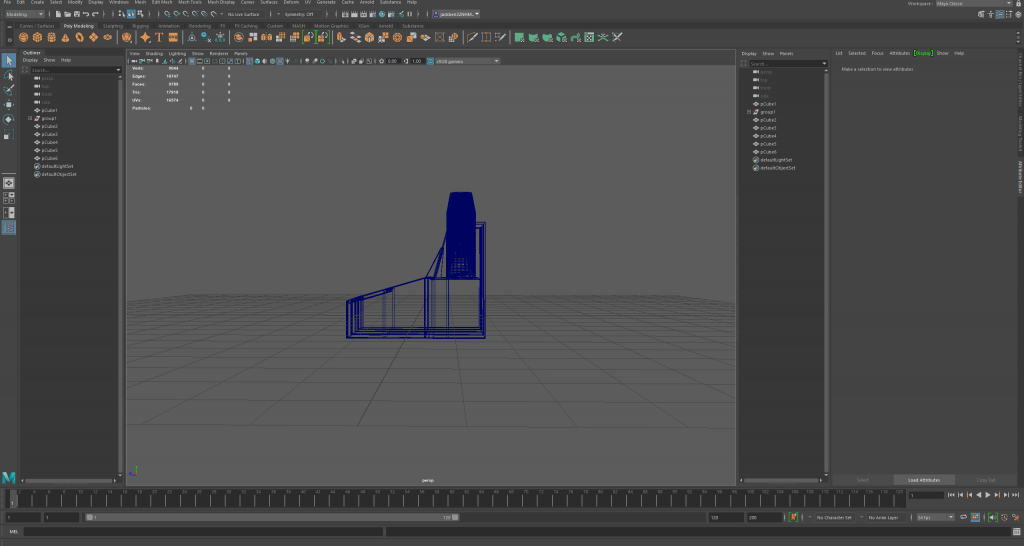The image size is (1024, 546).
Task: Activate the Lasso select tool
Action: click(9, 75)
